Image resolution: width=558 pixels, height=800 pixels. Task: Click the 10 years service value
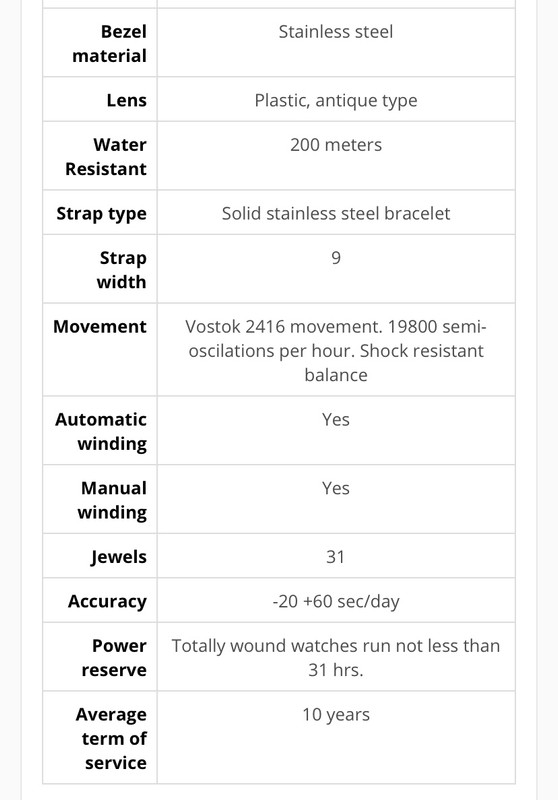[x=336, y=715]
